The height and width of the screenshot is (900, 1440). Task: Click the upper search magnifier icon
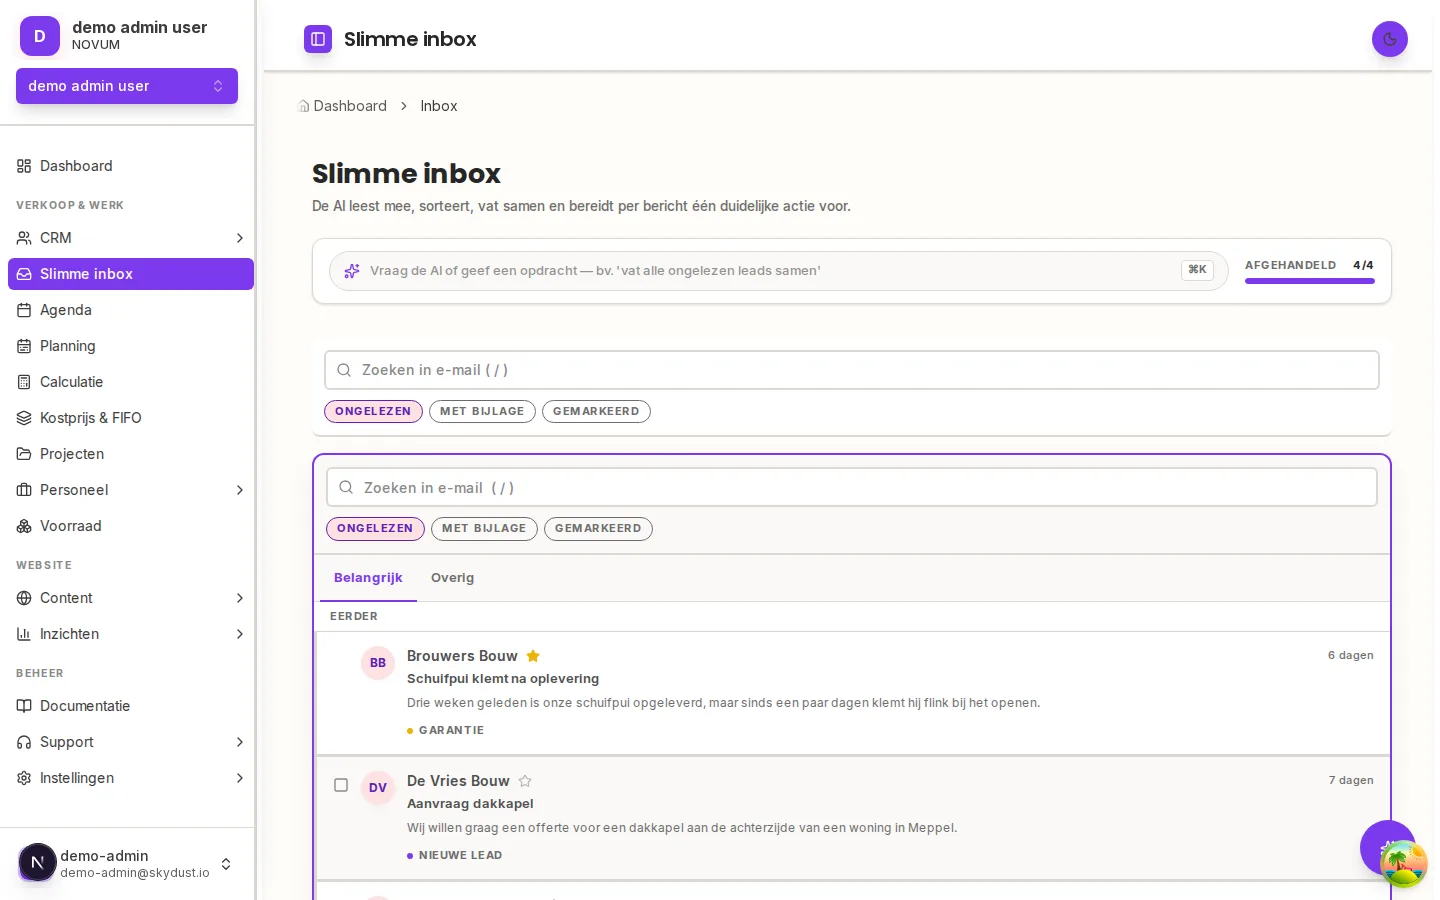coord(344,370)
